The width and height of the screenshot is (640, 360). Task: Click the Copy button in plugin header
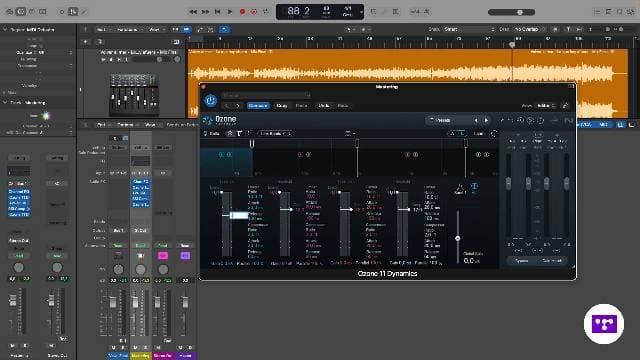(282, 106)
